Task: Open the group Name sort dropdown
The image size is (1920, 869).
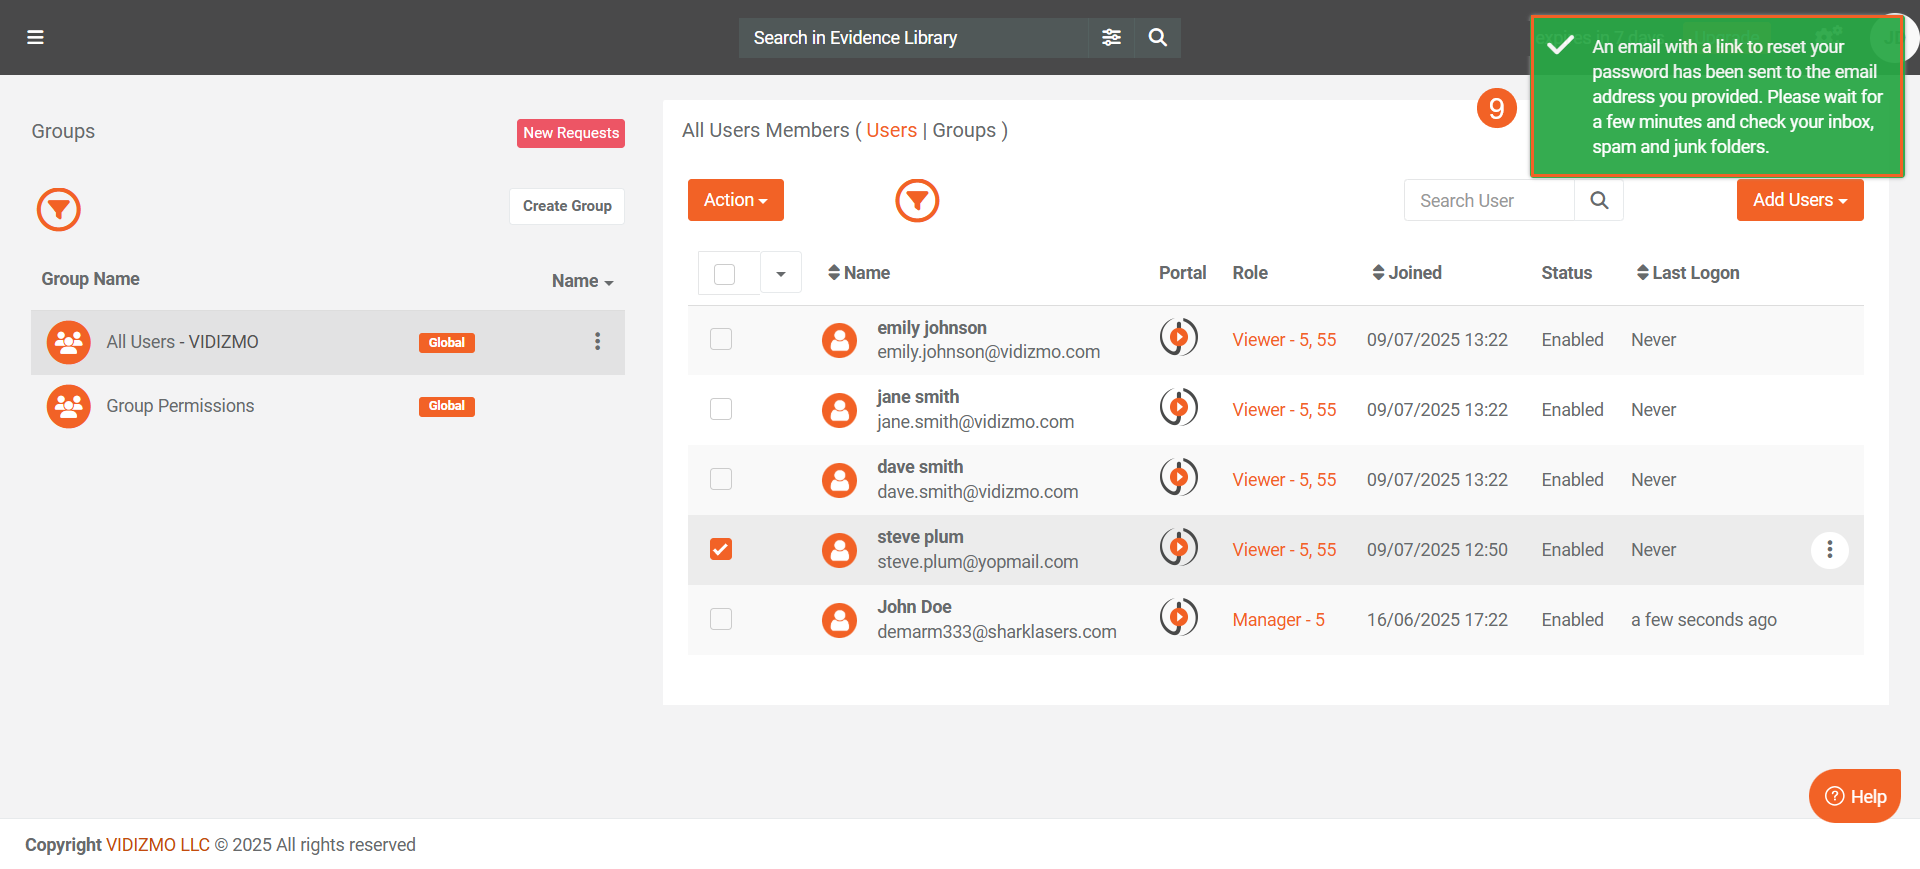Action: (x=582, y=281)
